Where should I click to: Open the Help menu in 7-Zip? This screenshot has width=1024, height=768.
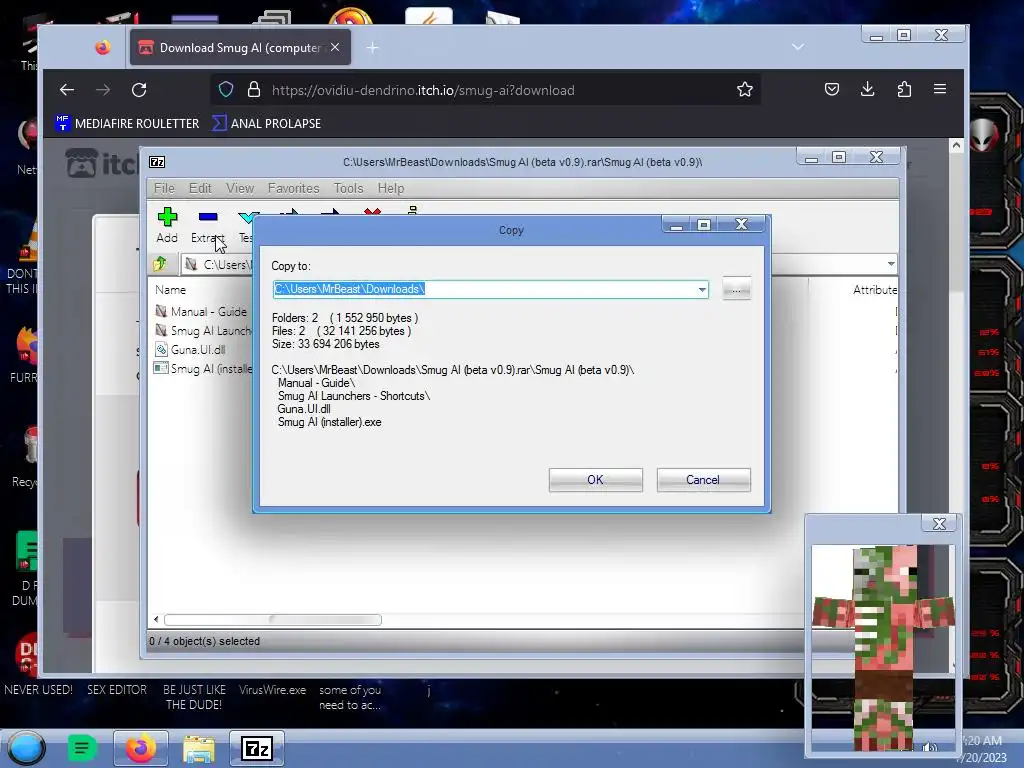click(391, 188)
